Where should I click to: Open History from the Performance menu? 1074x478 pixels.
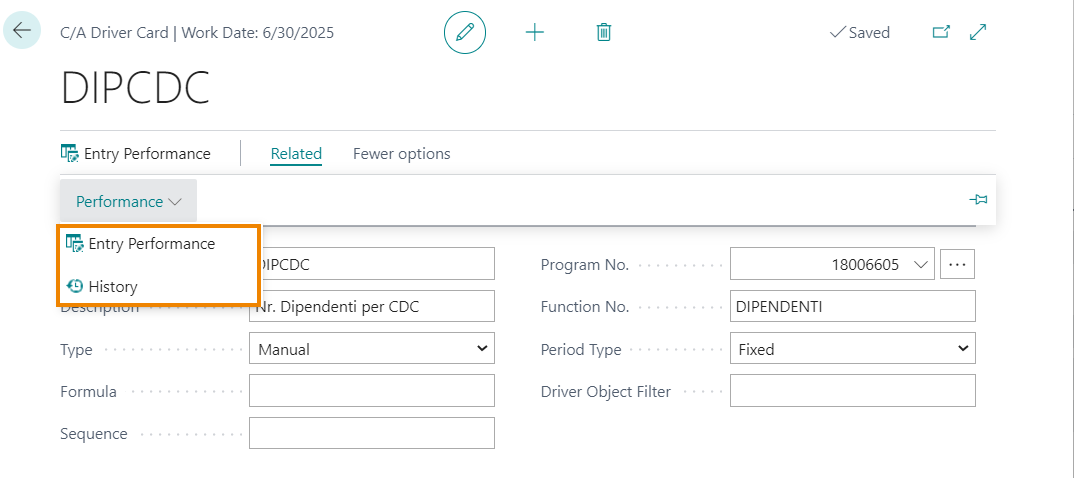101,286
